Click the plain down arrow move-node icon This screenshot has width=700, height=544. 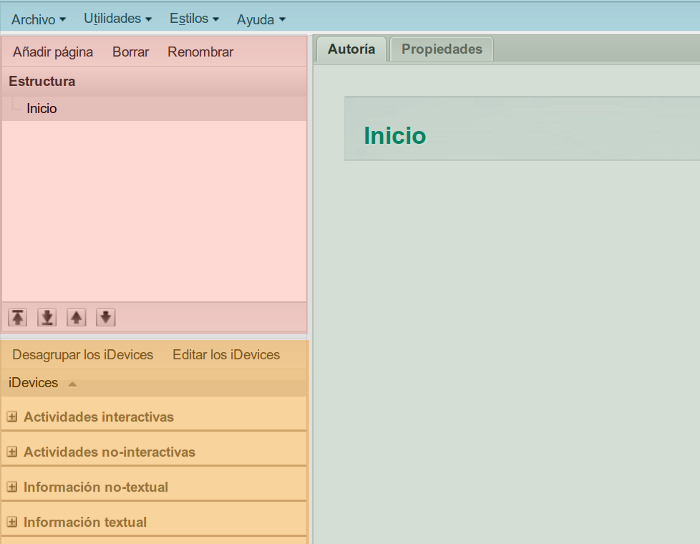[106, 317]
